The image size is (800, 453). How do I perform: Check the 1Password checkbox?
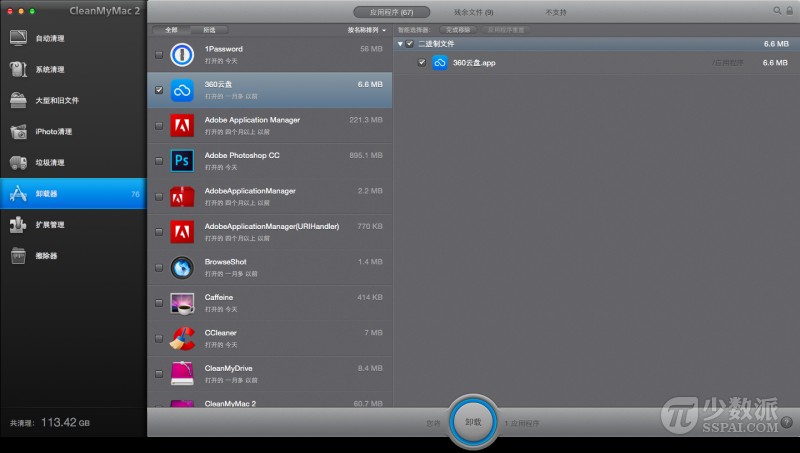[x=159, y=55]
